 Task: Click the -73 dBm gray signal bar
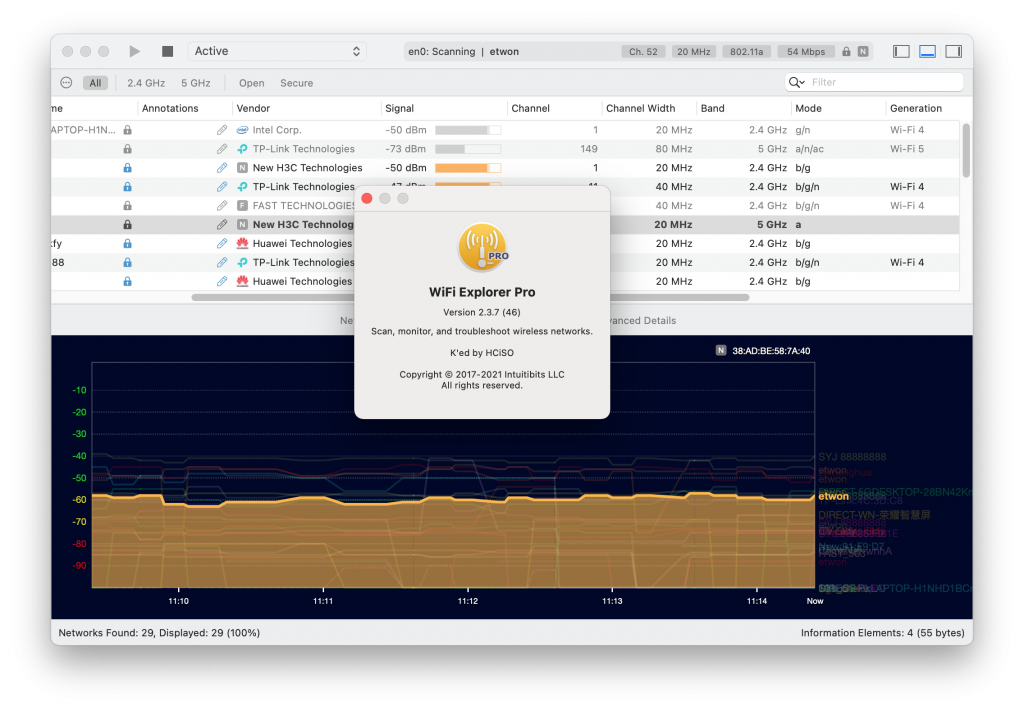click(468, 149)
